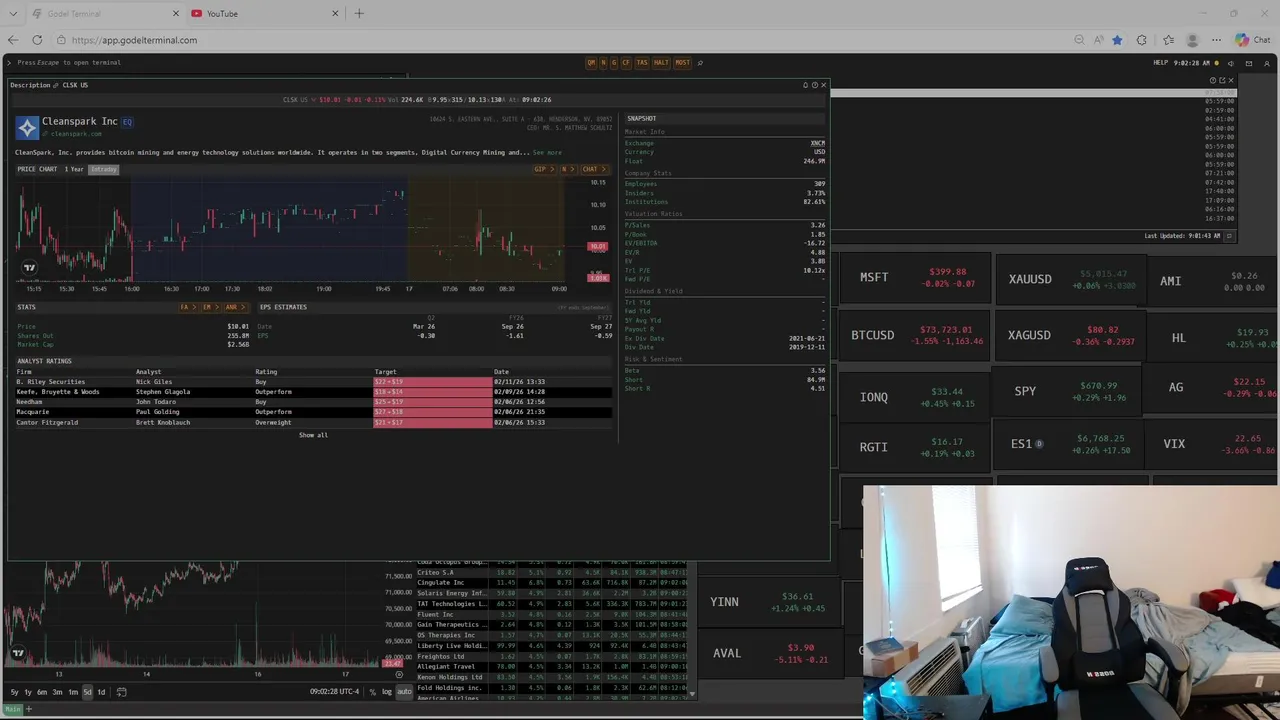Viewport: 1280px width, 720px height.
Task: Select the Liberty Live Holdings movers row
Action: coord(552,646)
